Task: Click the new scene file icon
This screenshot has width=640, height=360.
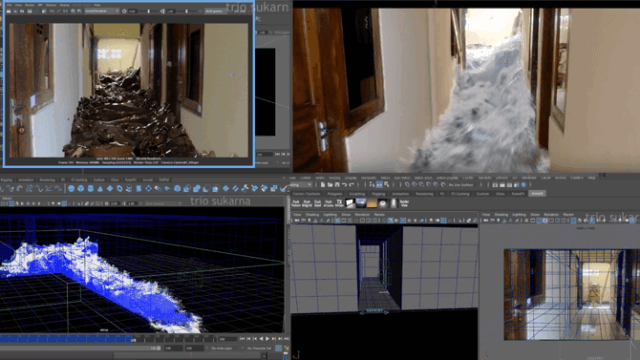Action: [322, 185]
